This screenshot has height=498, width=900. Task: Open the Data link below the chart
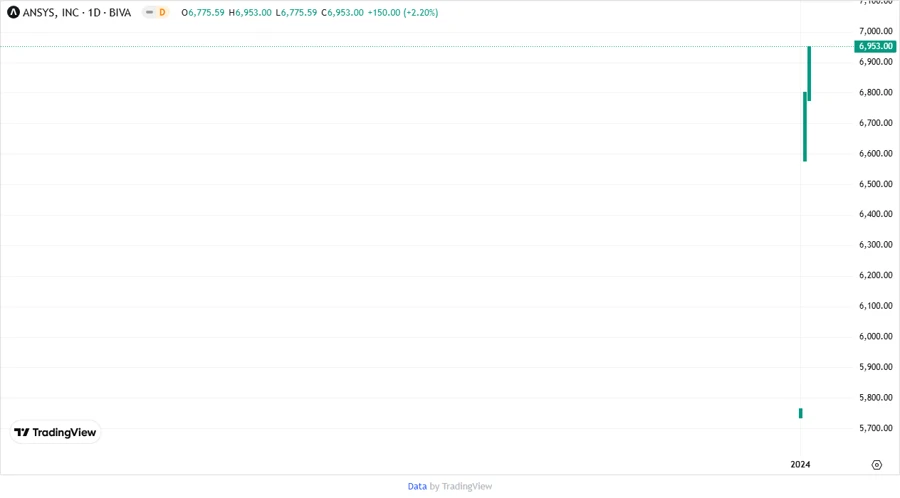(417, 486)
